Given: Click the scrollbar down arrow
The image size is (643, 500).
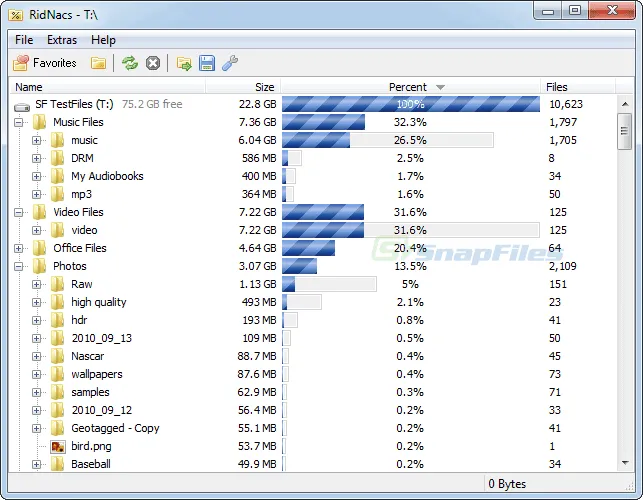Looking at the screenshot, I should pyautogui.click(x=625, y=463).
